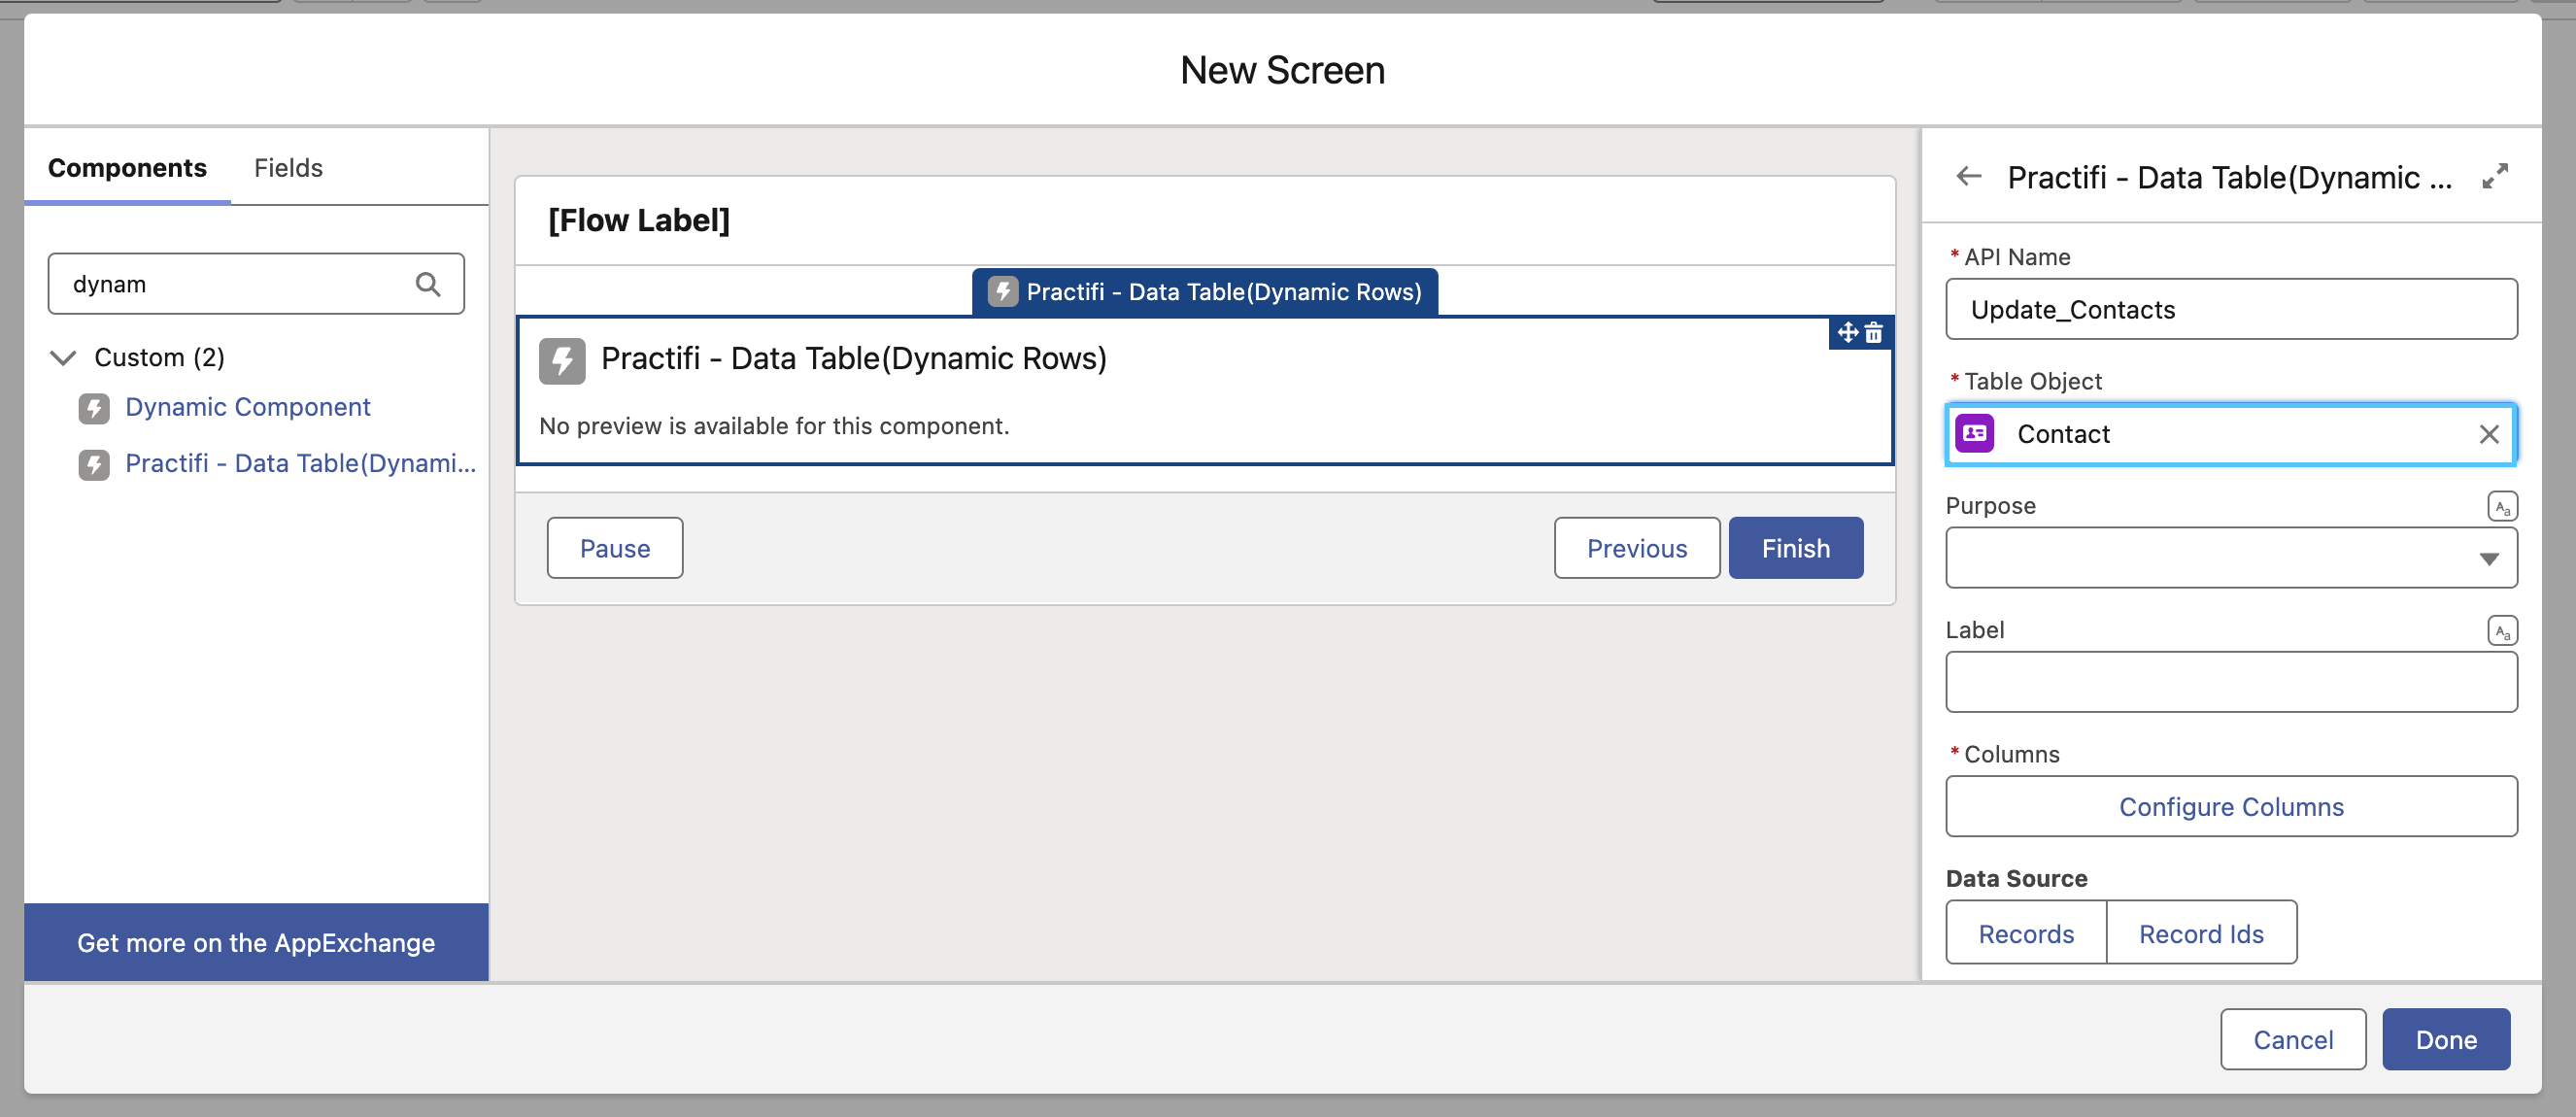This screenshot has width=2576, height=1117.
Task: Expand the properties panel with expand icon
Action: 2495,177
